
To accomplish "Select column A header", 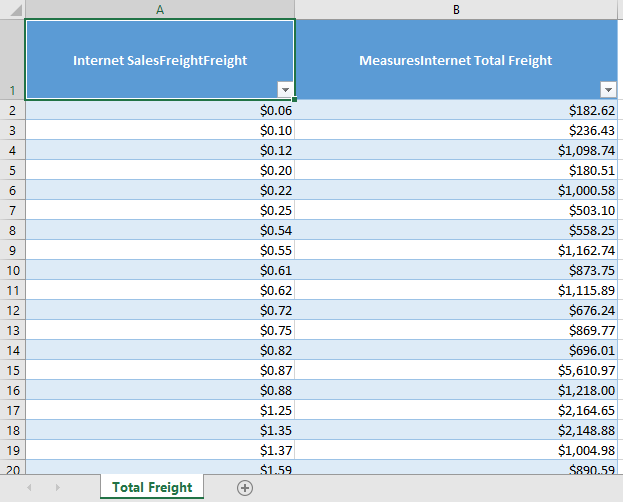I will pos(160,9).
